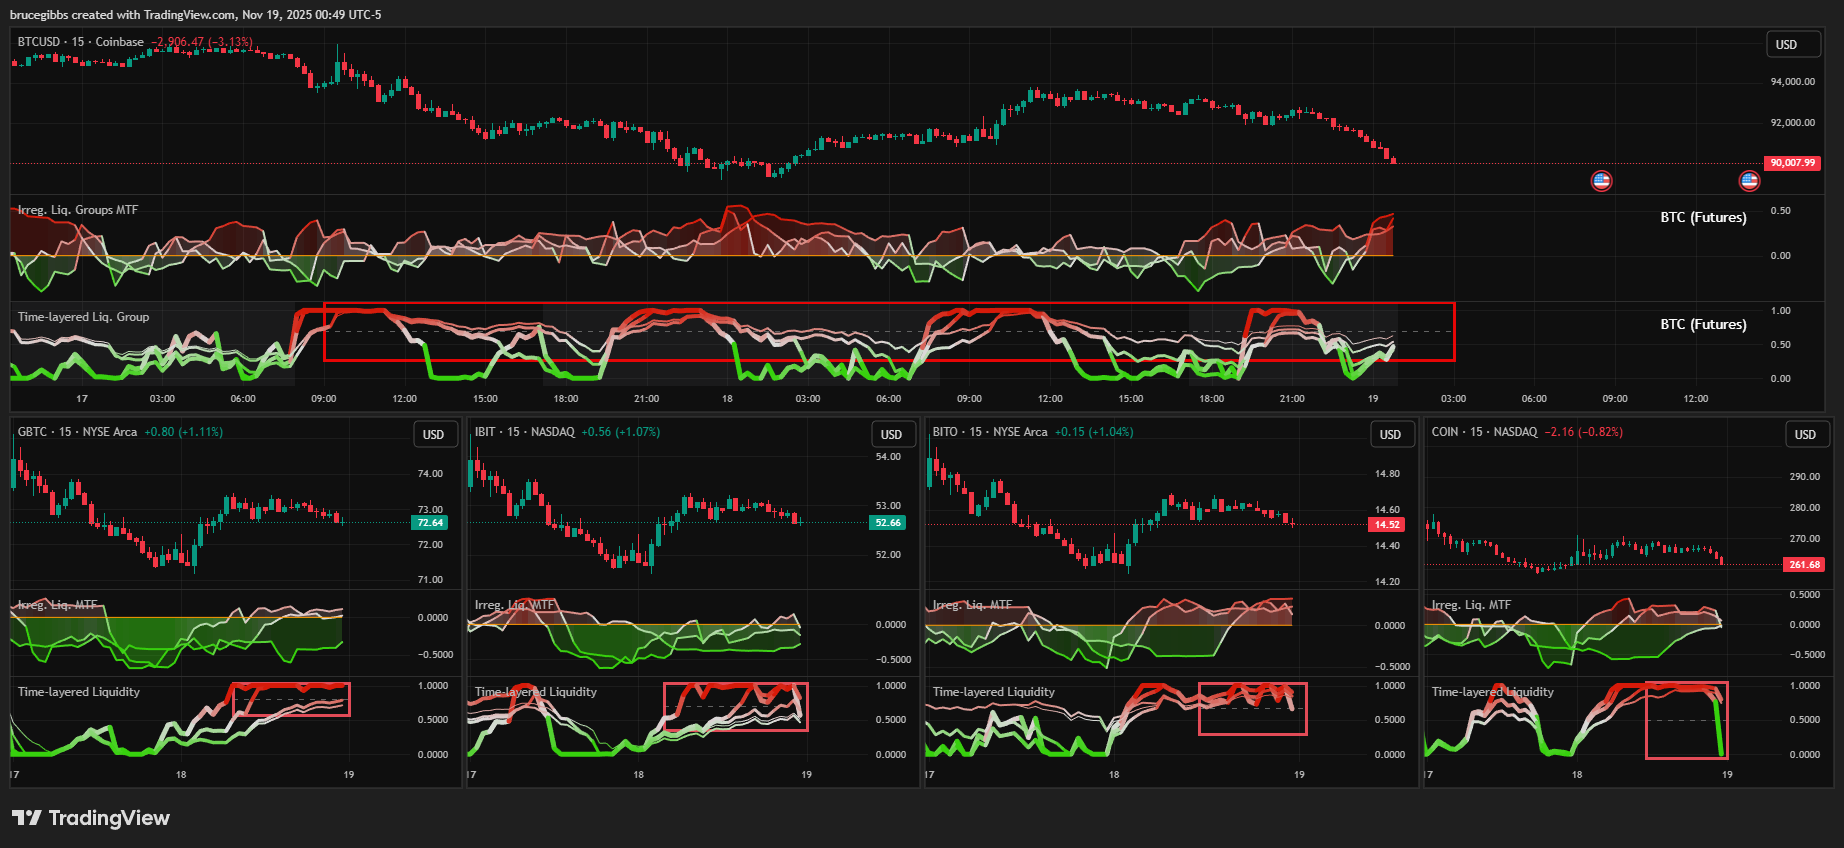1844x848 pixels.
Task: Select the Time-layered Liq. Group indicator label
Action: click(83, 317)
